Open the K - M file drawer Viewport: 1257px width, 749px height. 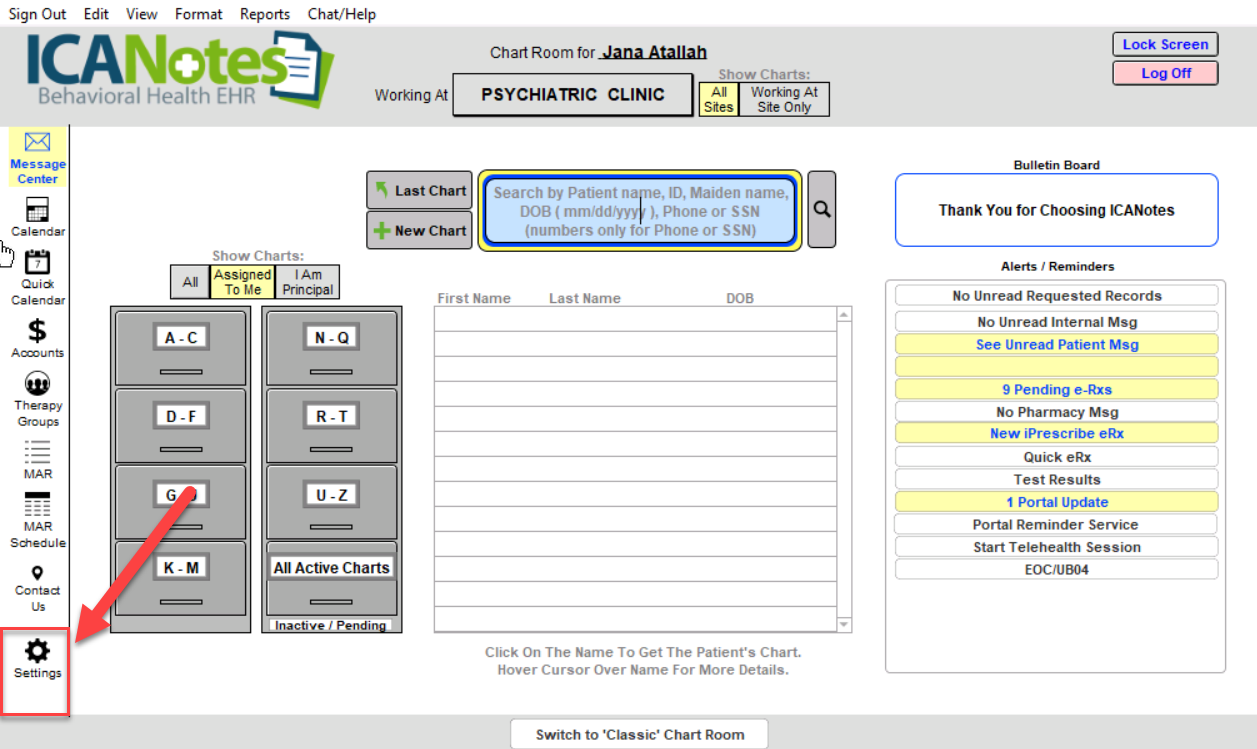click(x=180, y=578)
